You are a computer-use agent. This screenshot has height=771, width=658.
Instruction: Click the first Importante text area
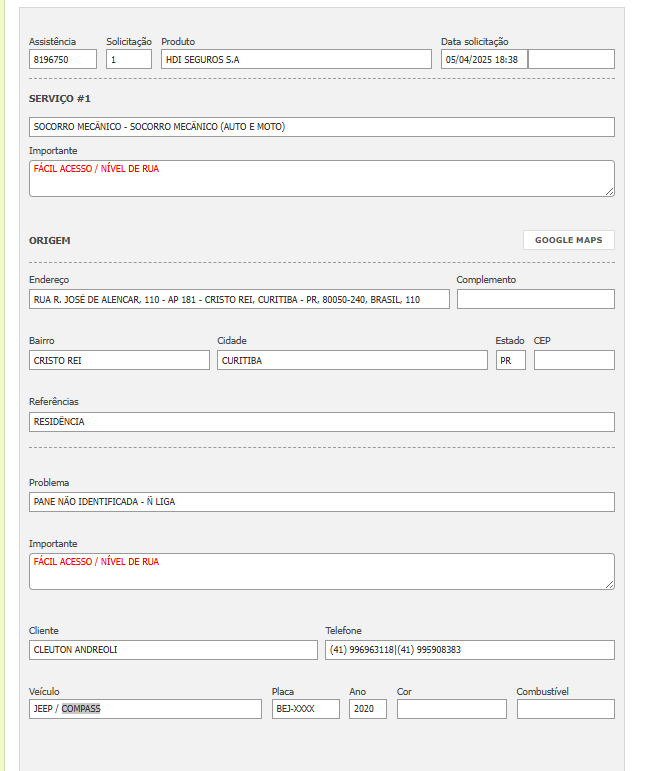click(x=322, y=179)
